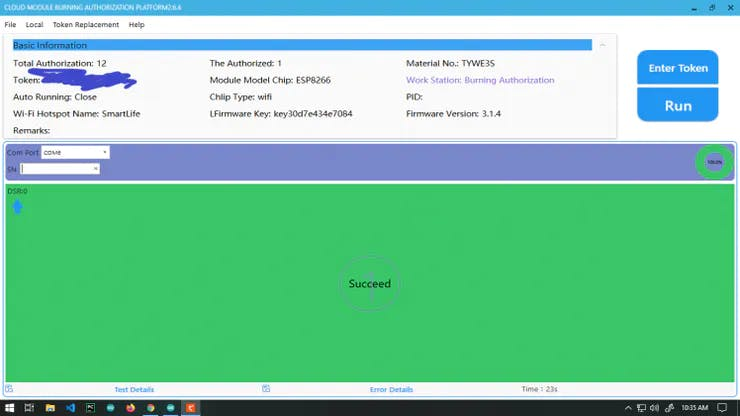740x416 pixels.
Task: Show hidden system tray icons
Action: tap(628, 408)
